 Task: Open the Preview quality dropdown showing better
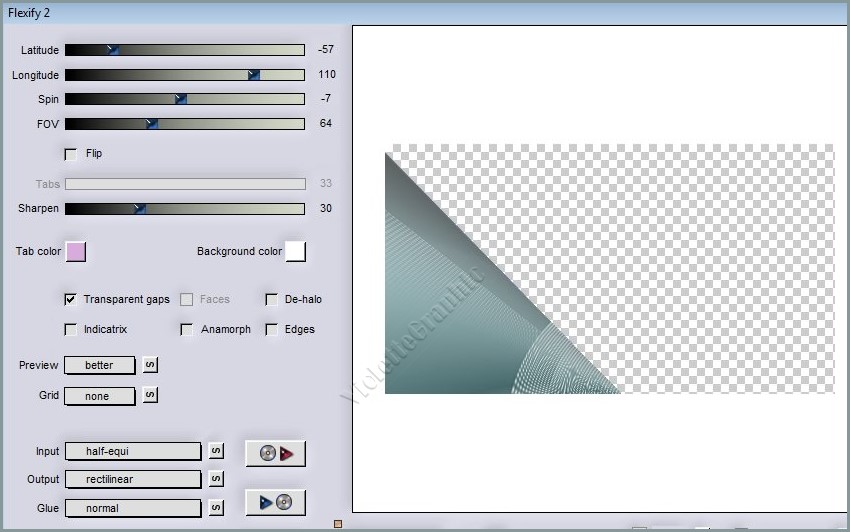[x=100, y=365]
